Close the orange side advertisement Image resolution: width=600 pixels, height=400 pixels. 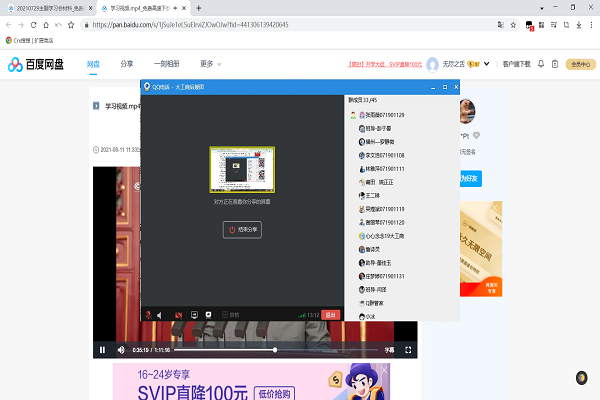(494, 208)
